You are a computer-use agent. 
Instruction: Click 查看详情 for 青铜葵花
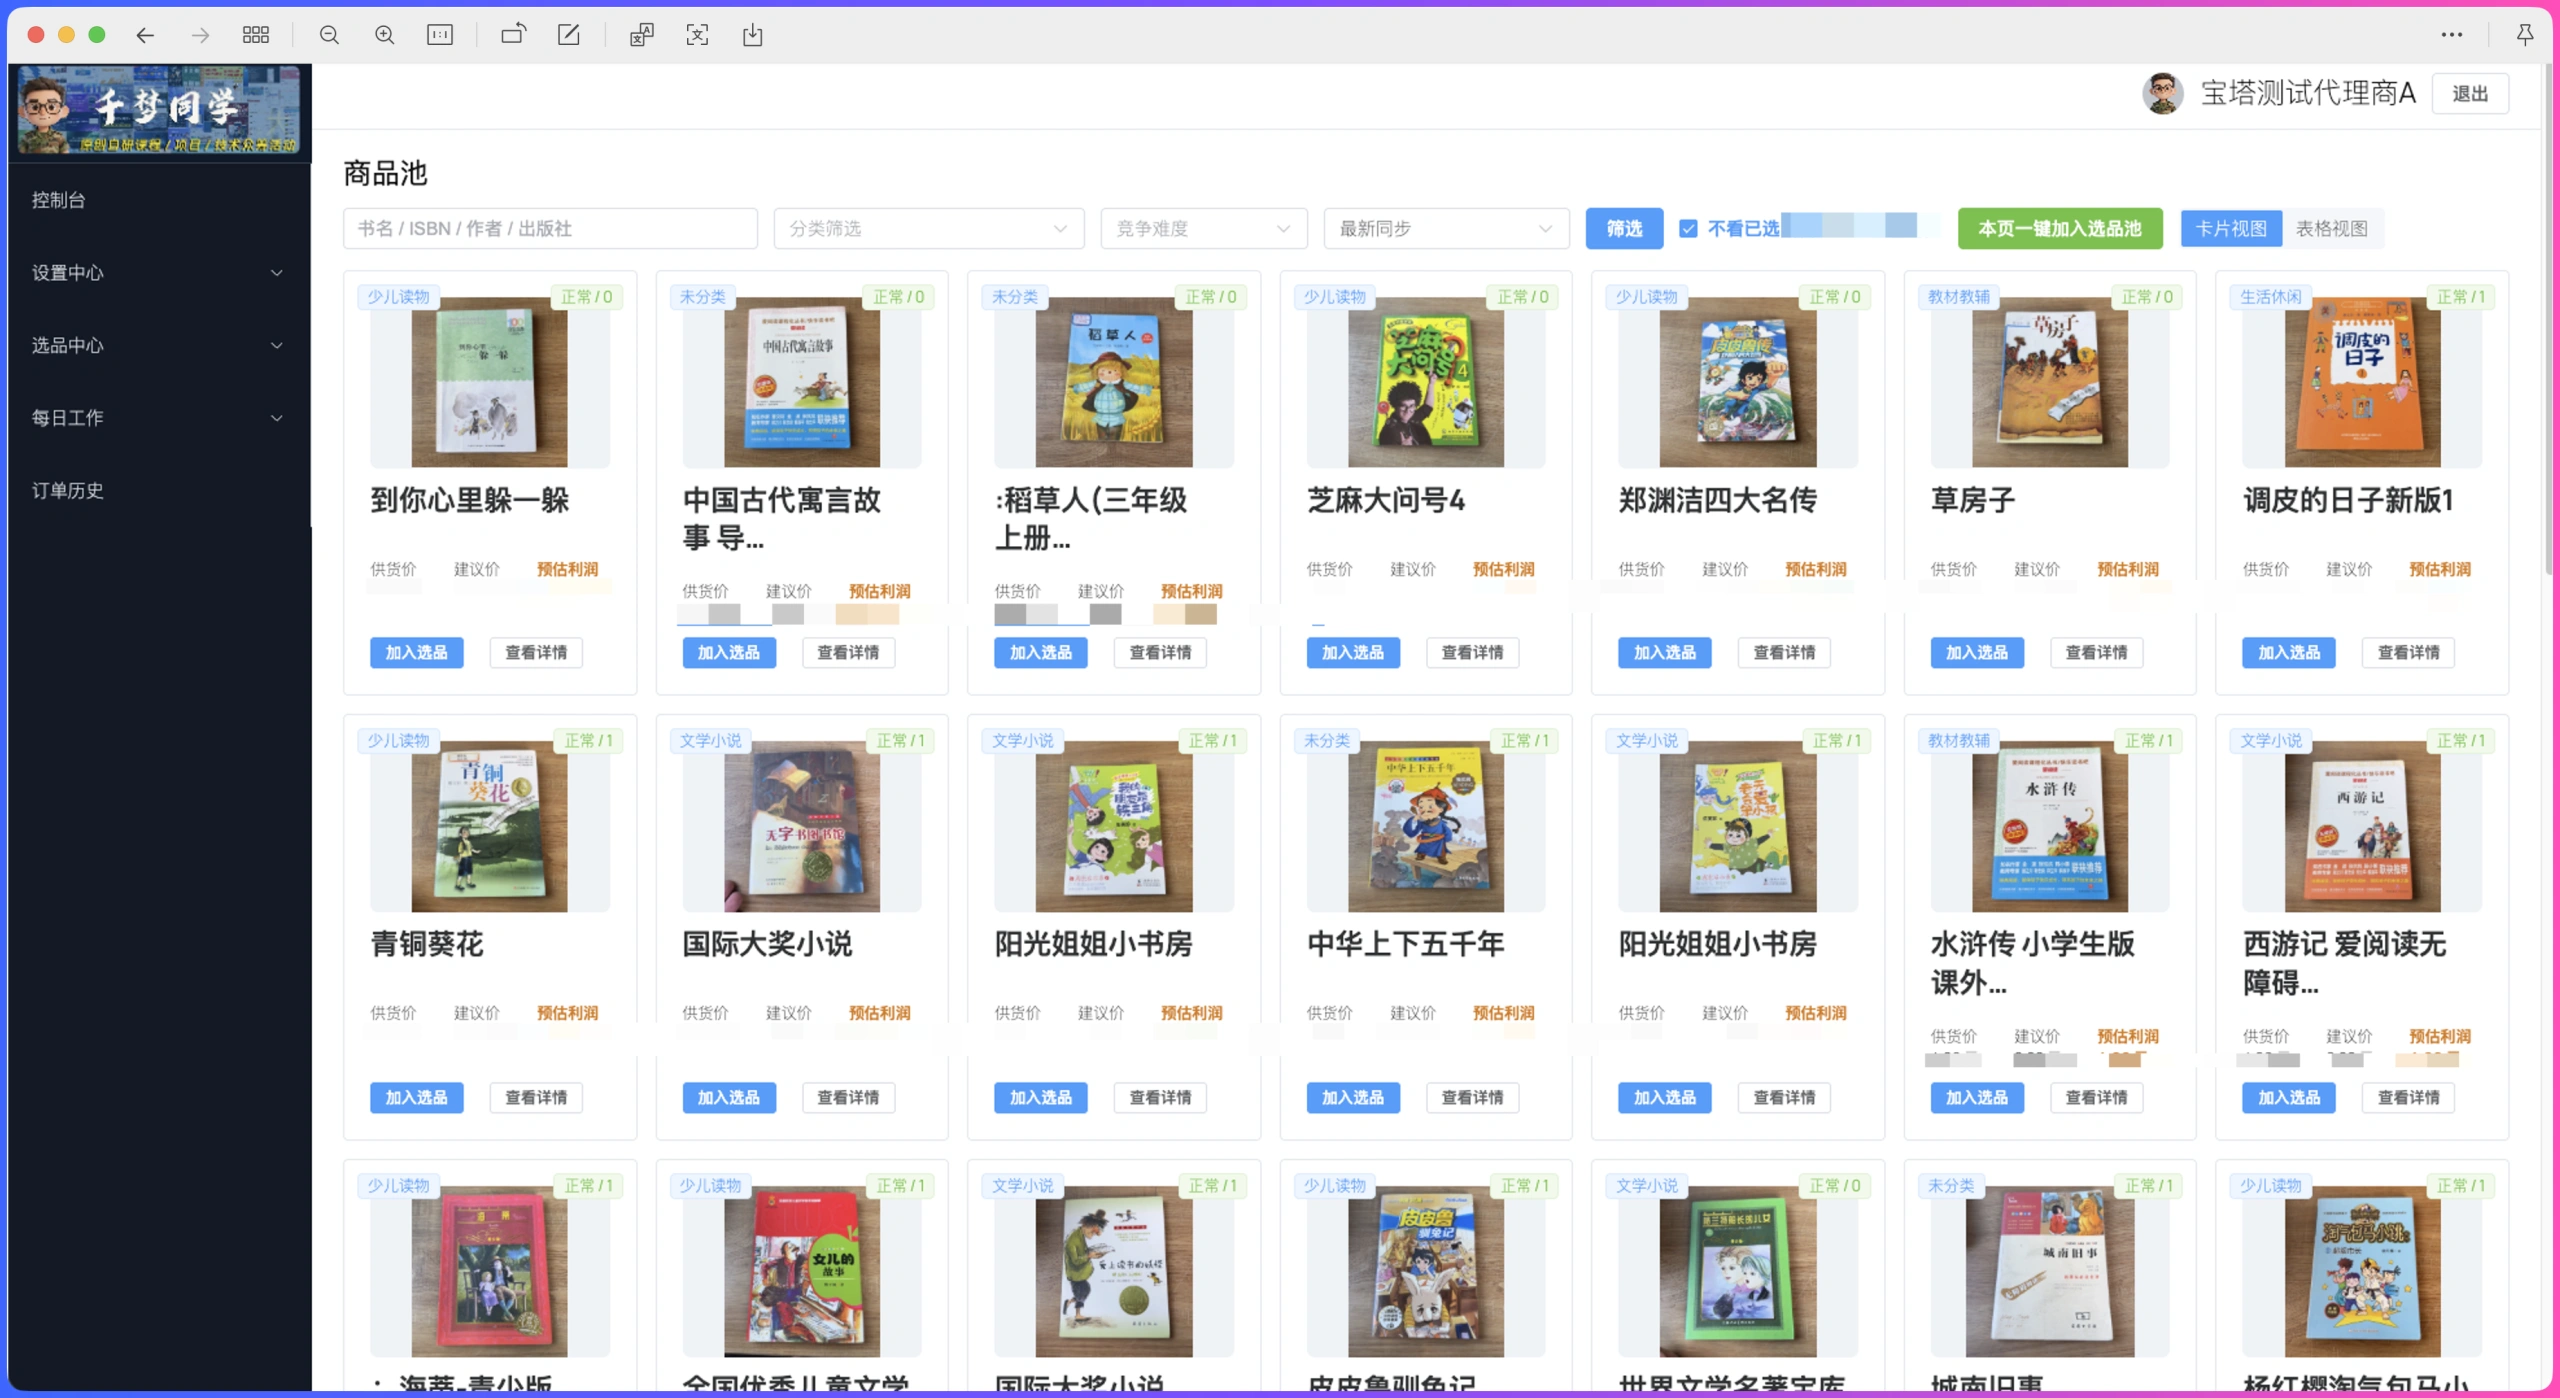pyautogui.click(x=536, y=1098)
